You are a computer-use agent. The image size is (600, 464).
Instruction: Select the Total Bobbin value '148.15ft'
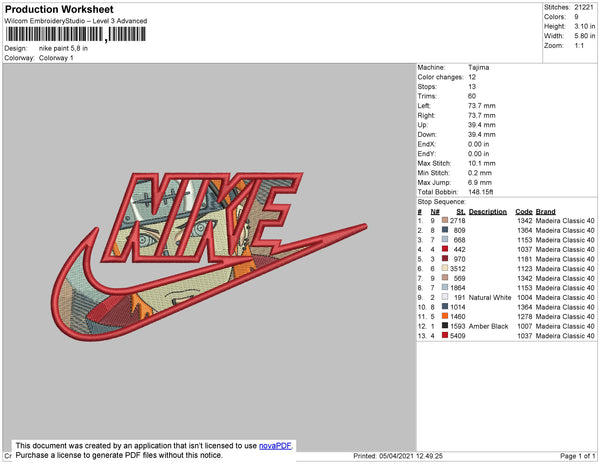pos(481,192)
